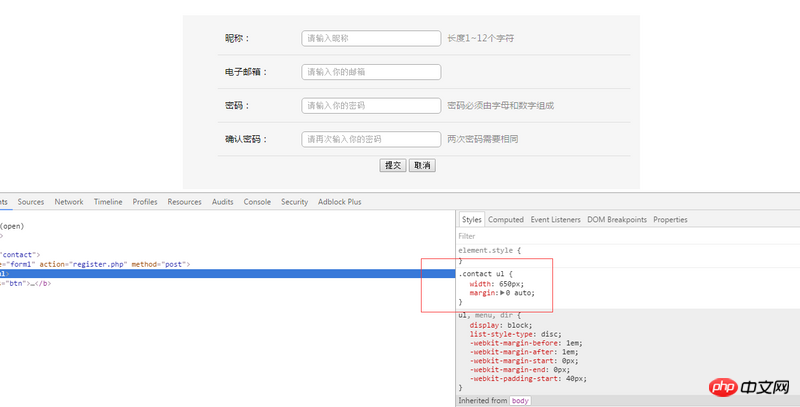This screenshot has width=800, height=407.
Task: Click the display: block declaration
Action: [501, 325]
